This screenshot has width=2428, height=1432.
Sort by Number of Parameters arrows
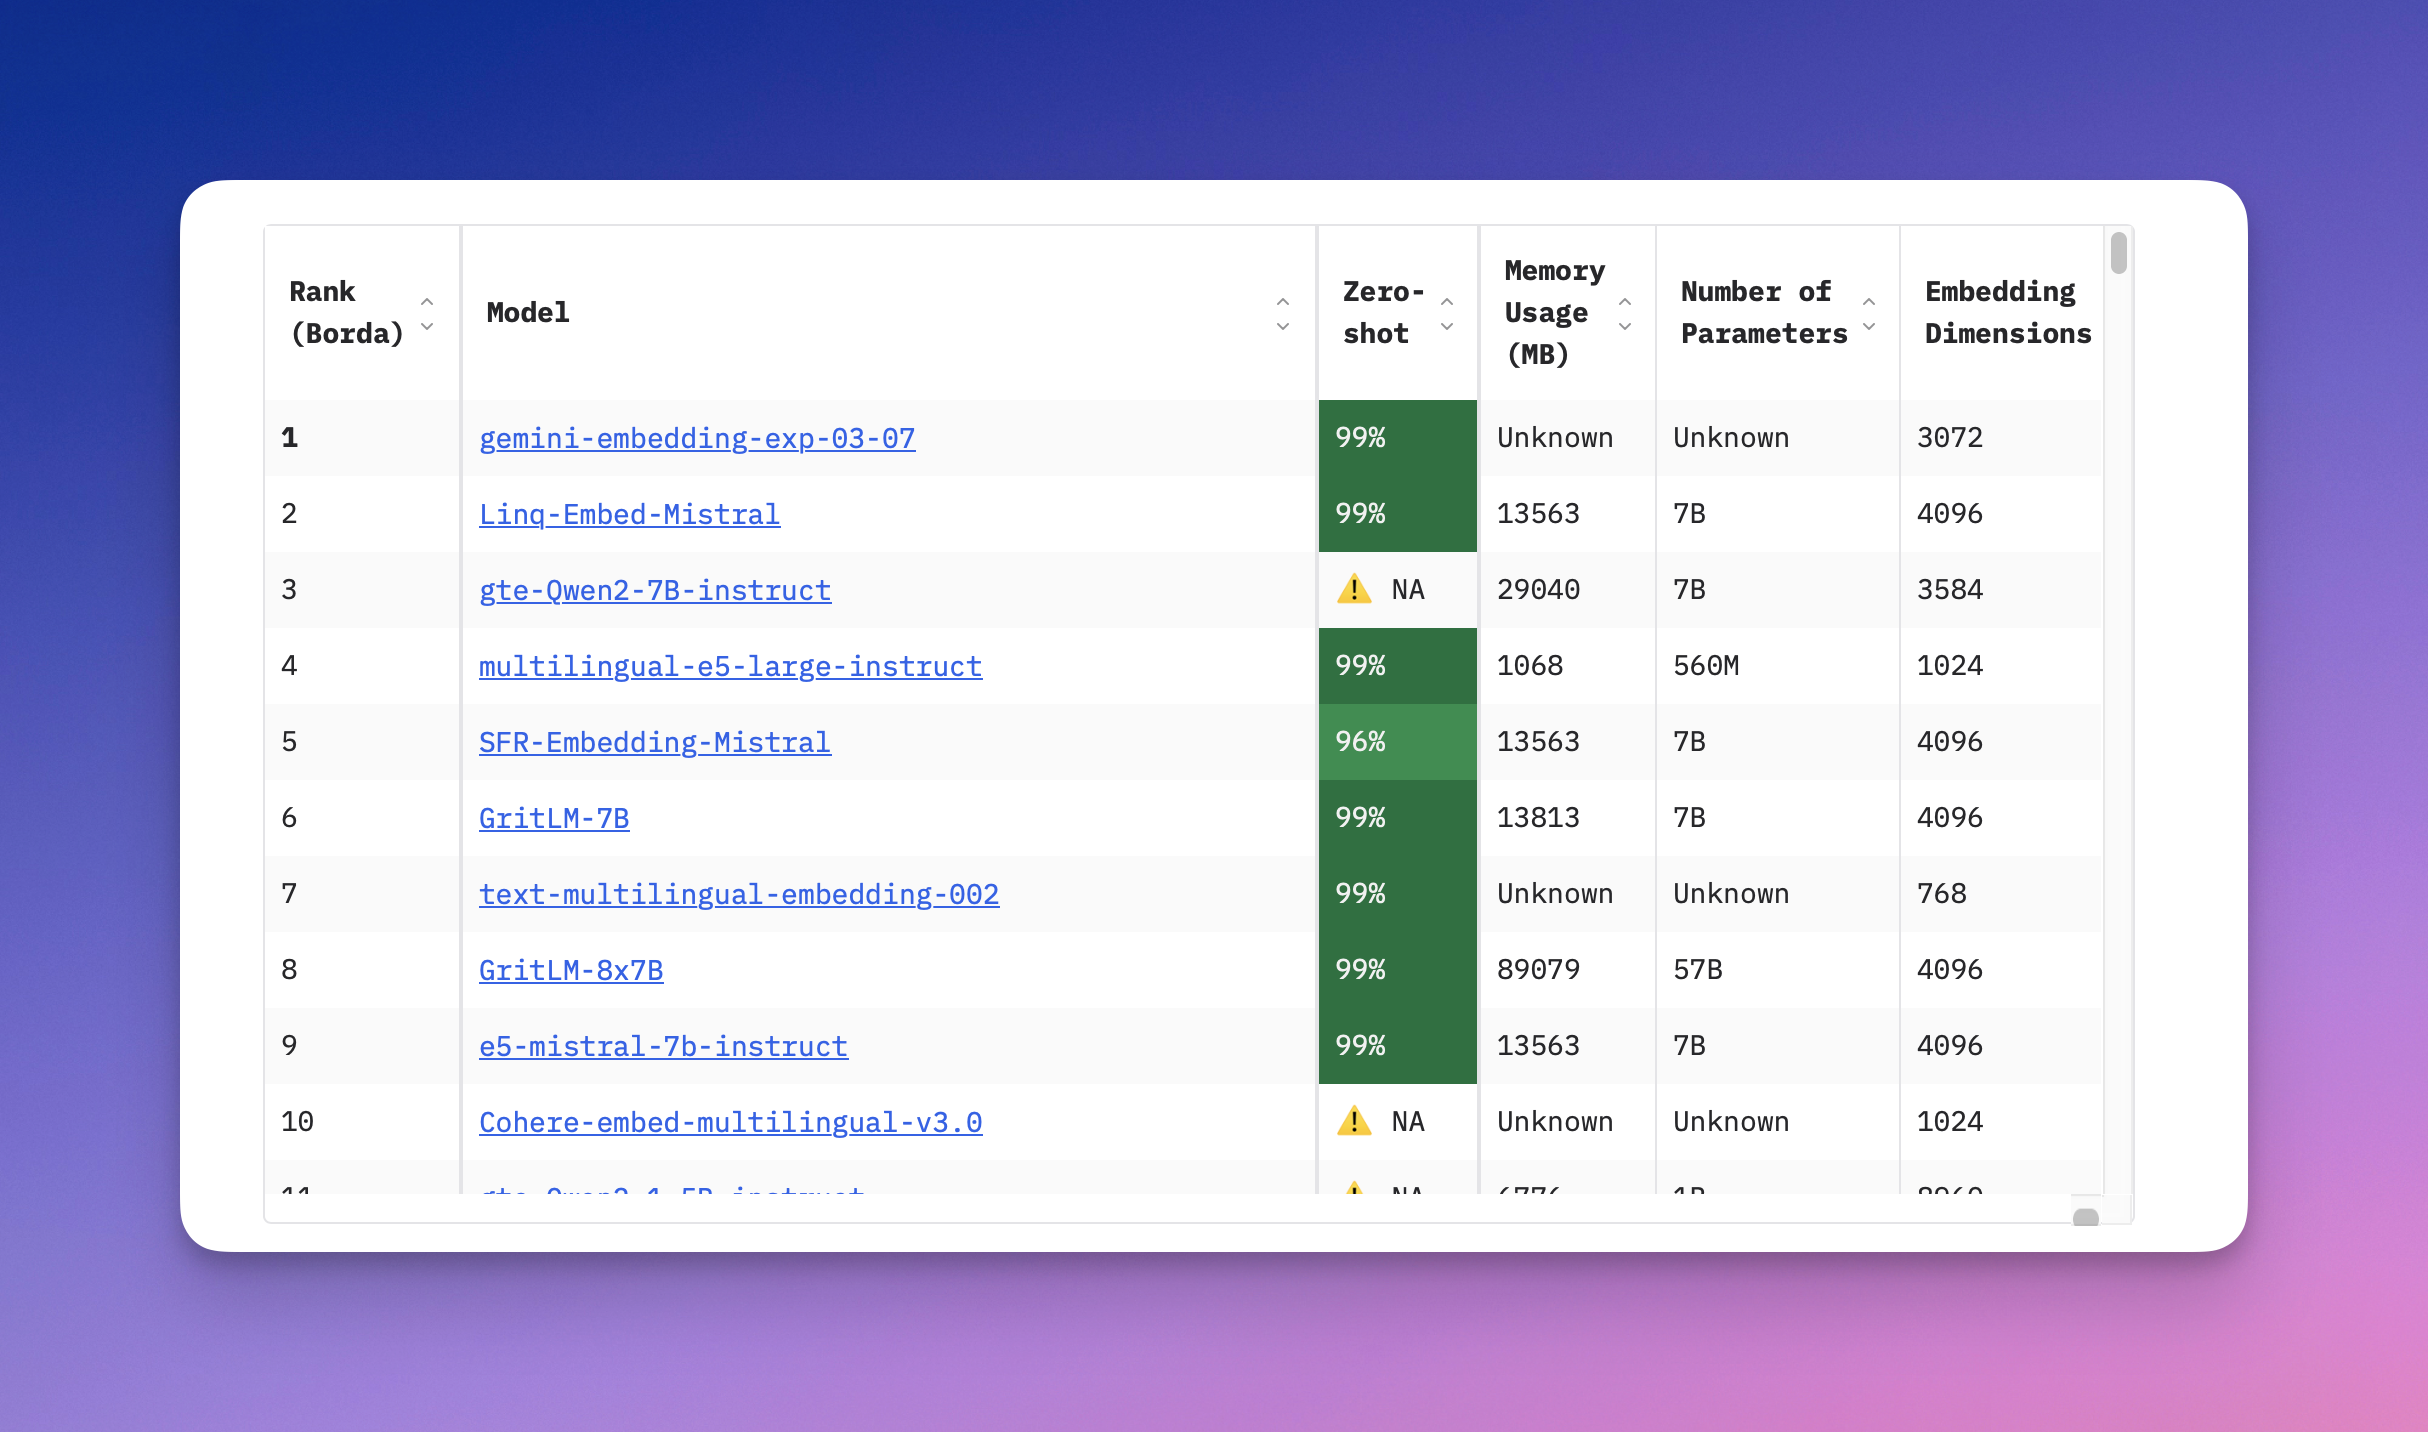tap(1869, 314)
